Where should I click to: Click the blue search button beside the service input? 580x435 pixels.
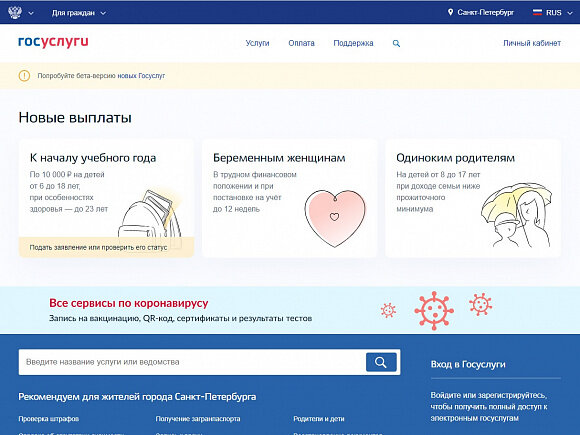tap(381, 362)
